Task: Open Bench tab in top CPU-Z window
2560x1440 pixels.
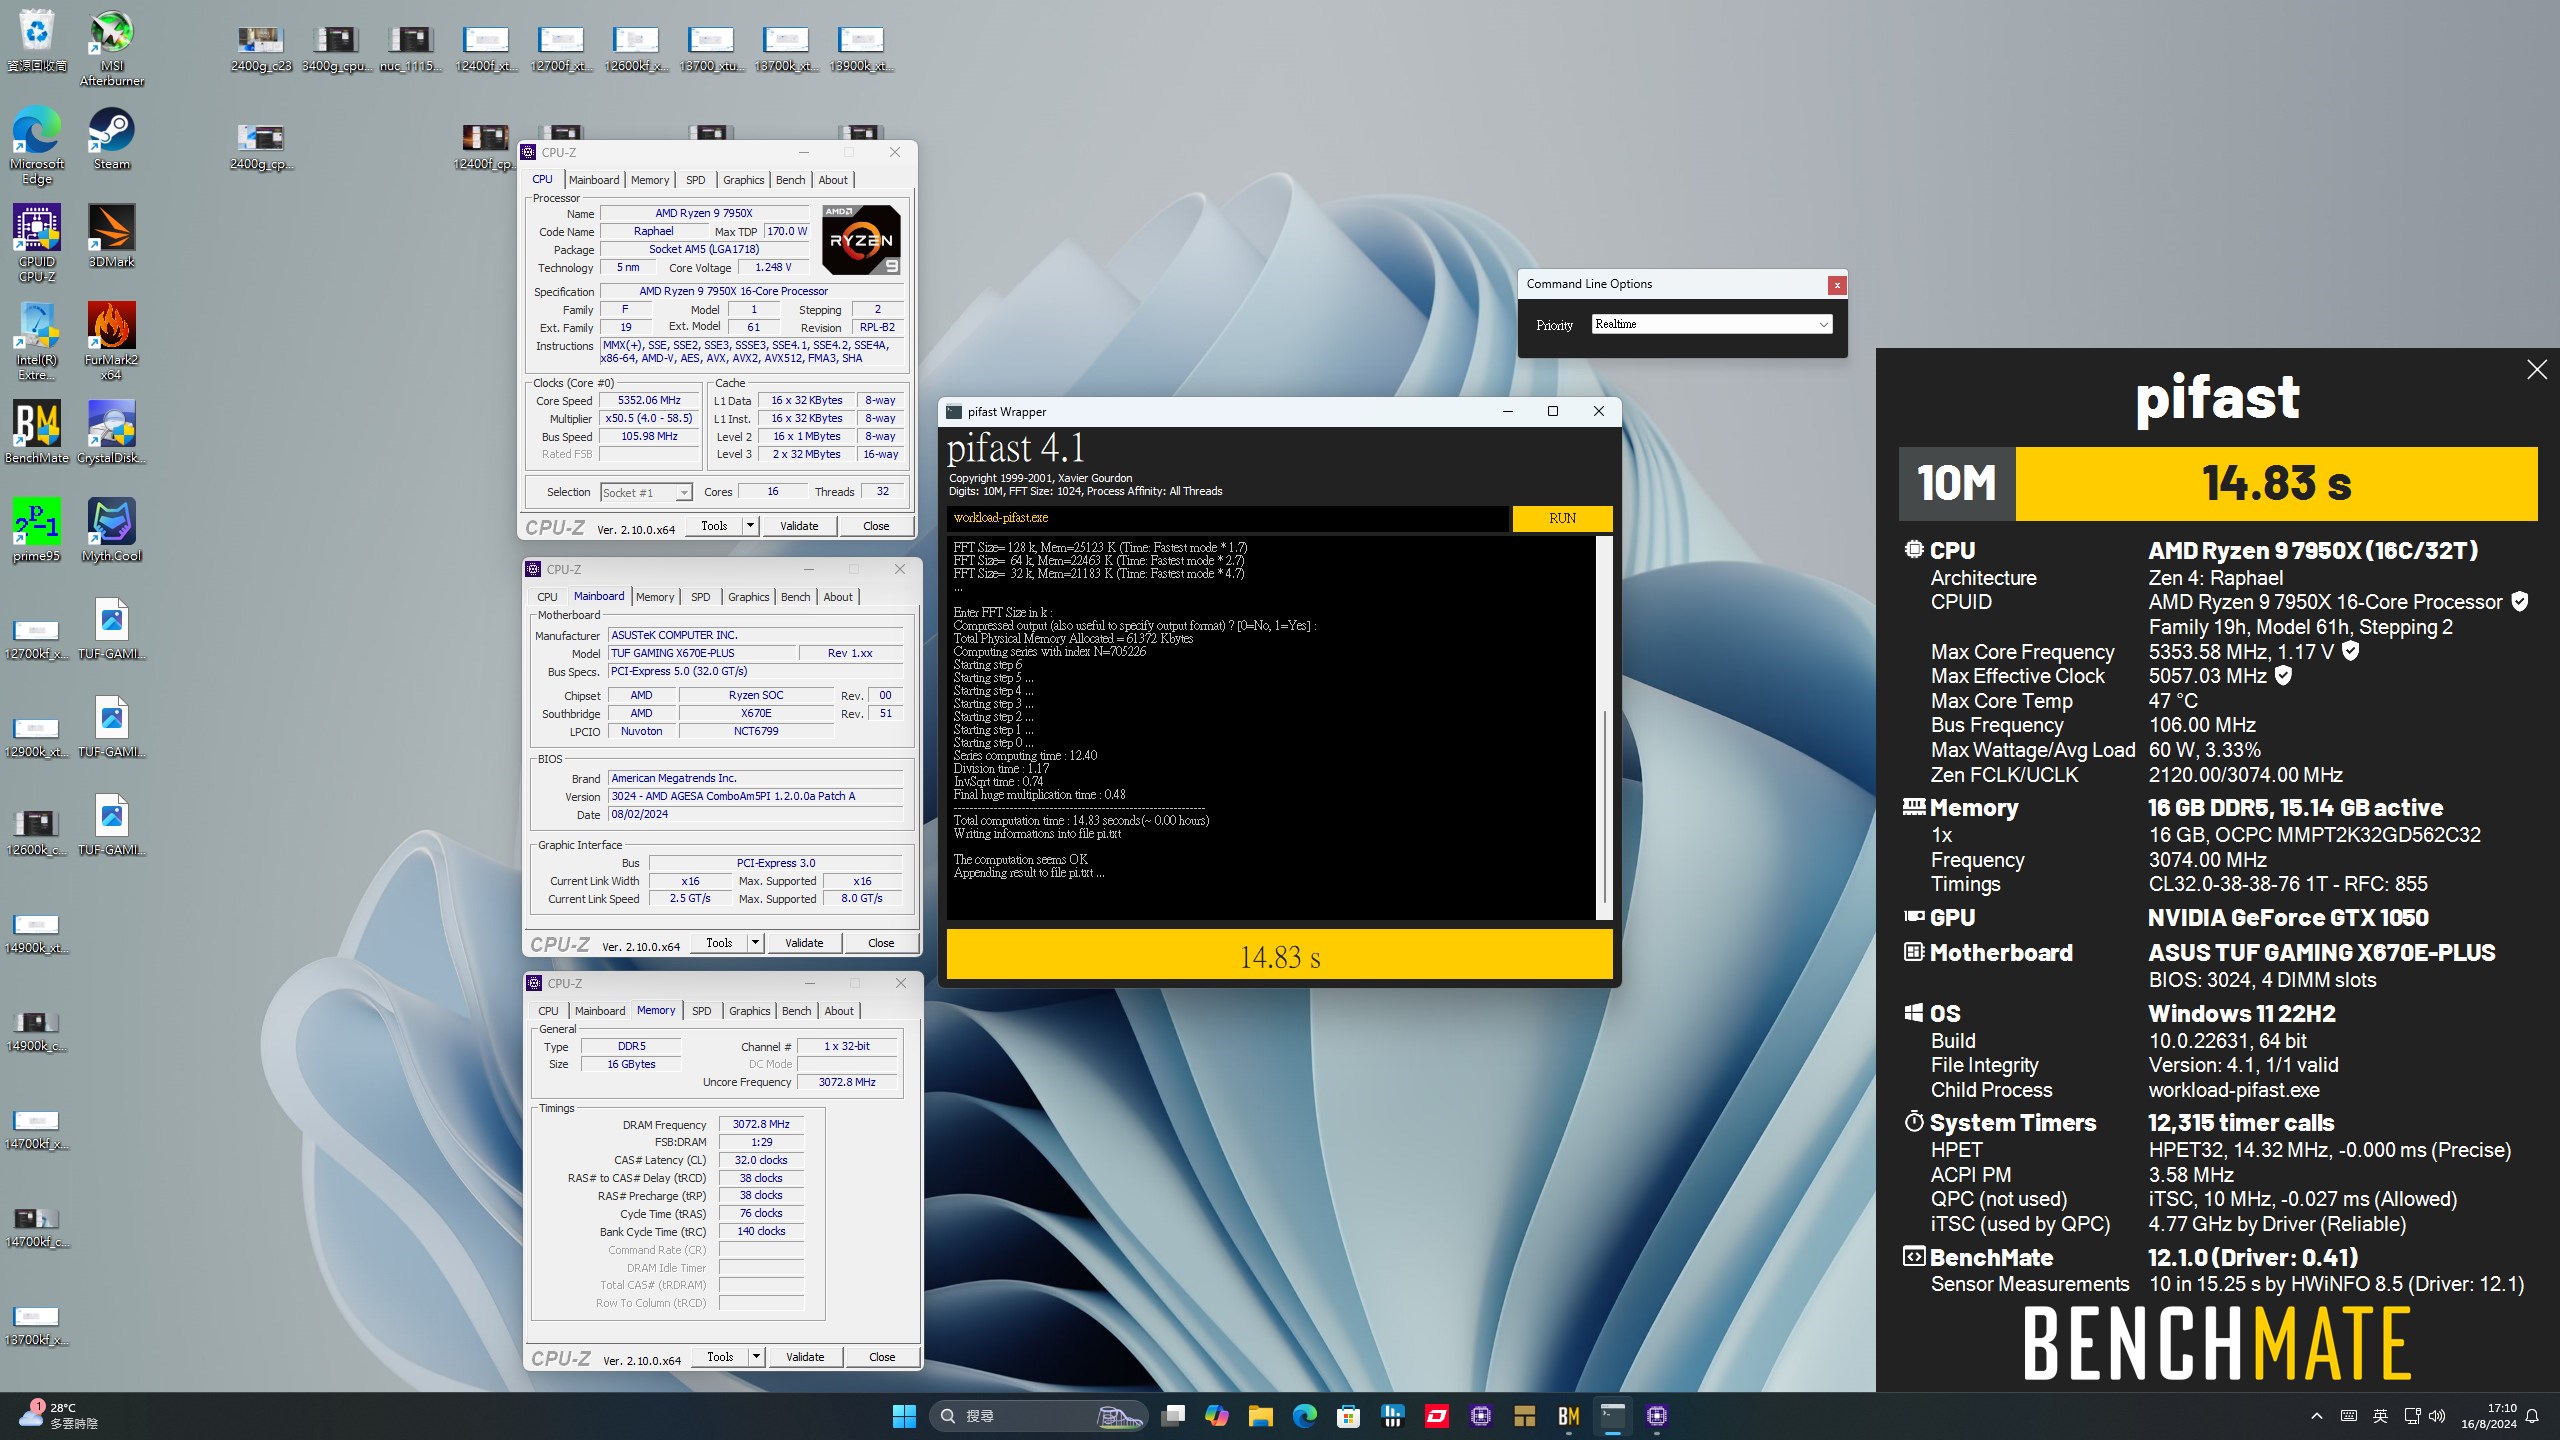Action: click(x=790, y=180)
